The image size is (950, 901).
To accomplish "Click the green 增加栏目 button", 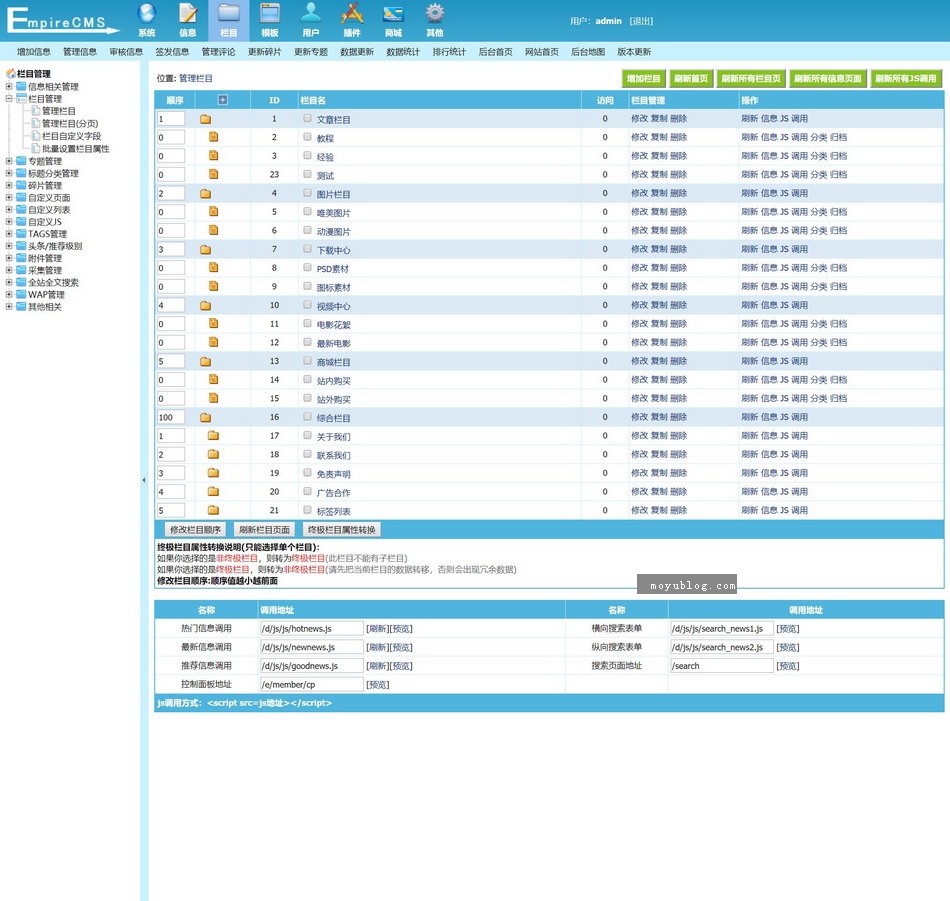I will click(x=643, y=78).
